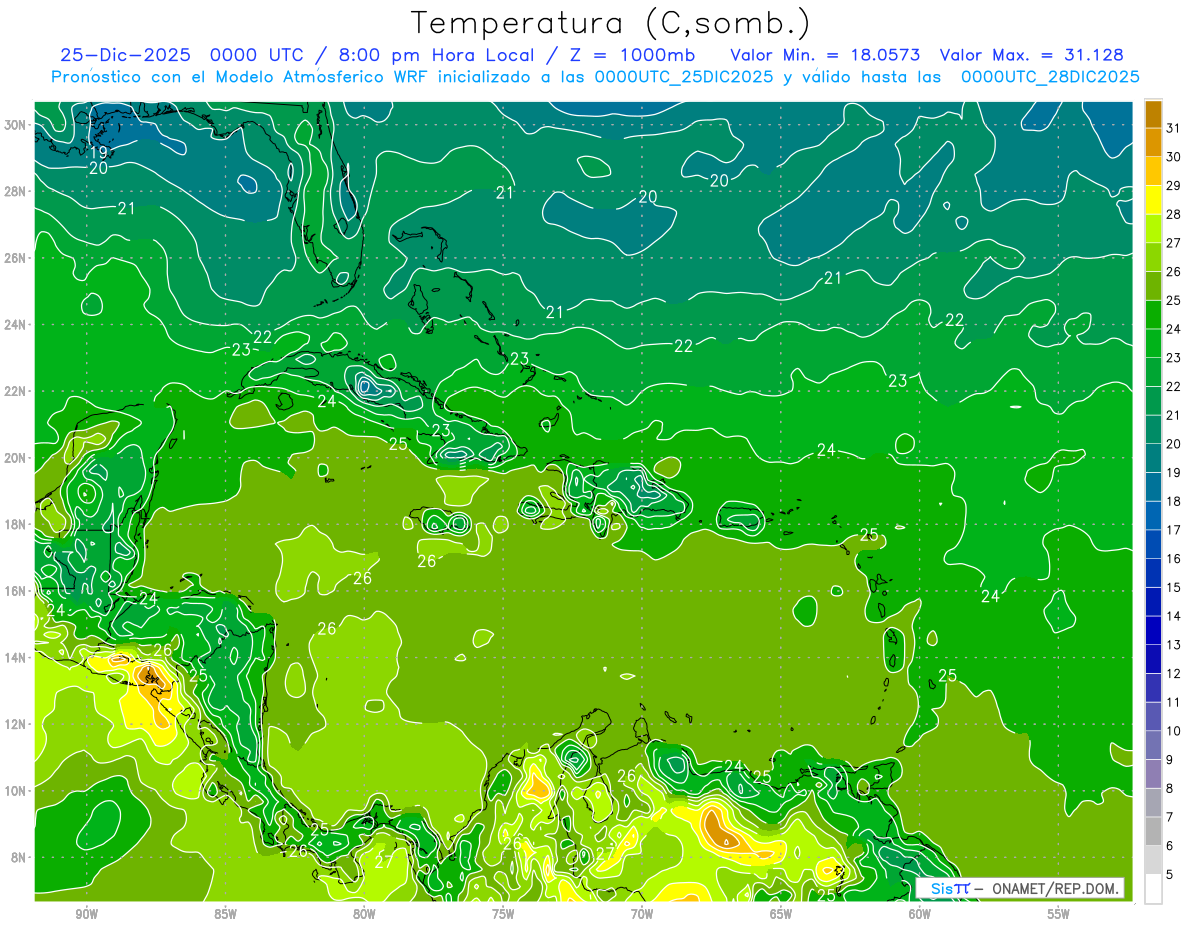Click the 55W longitude label

tap(1059, 914)
